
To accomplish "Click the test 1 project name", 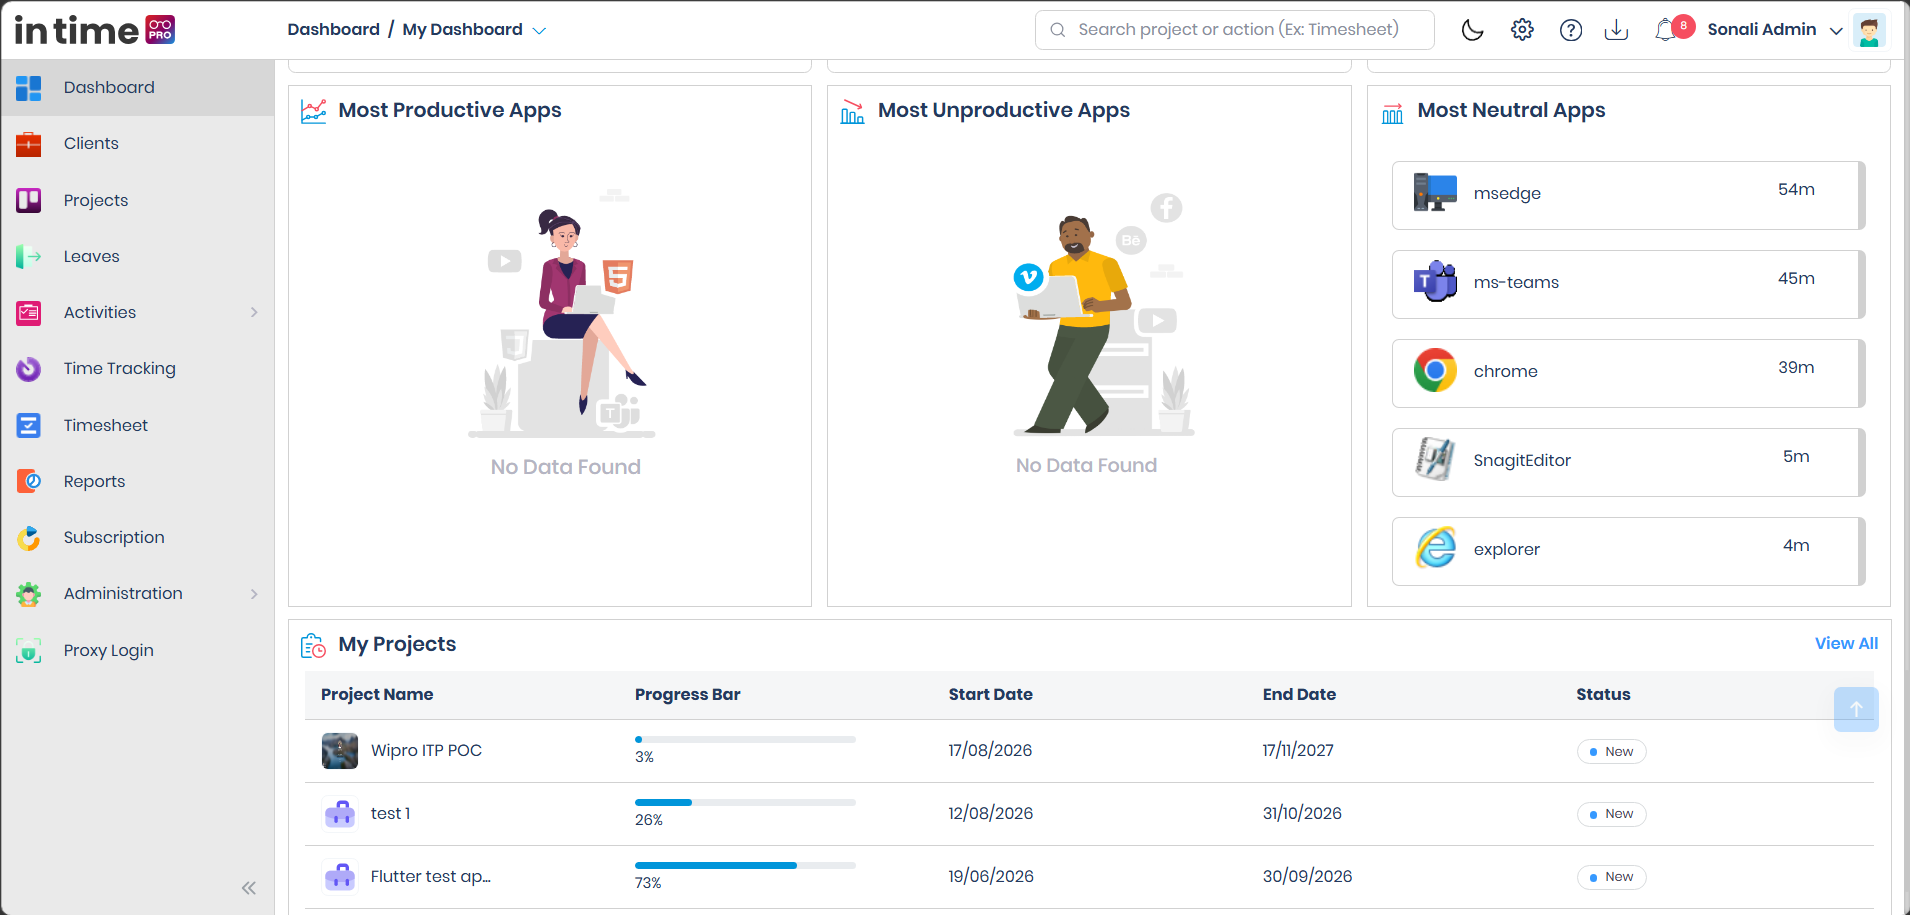I will pyautogui.click(x=390, y=814).
